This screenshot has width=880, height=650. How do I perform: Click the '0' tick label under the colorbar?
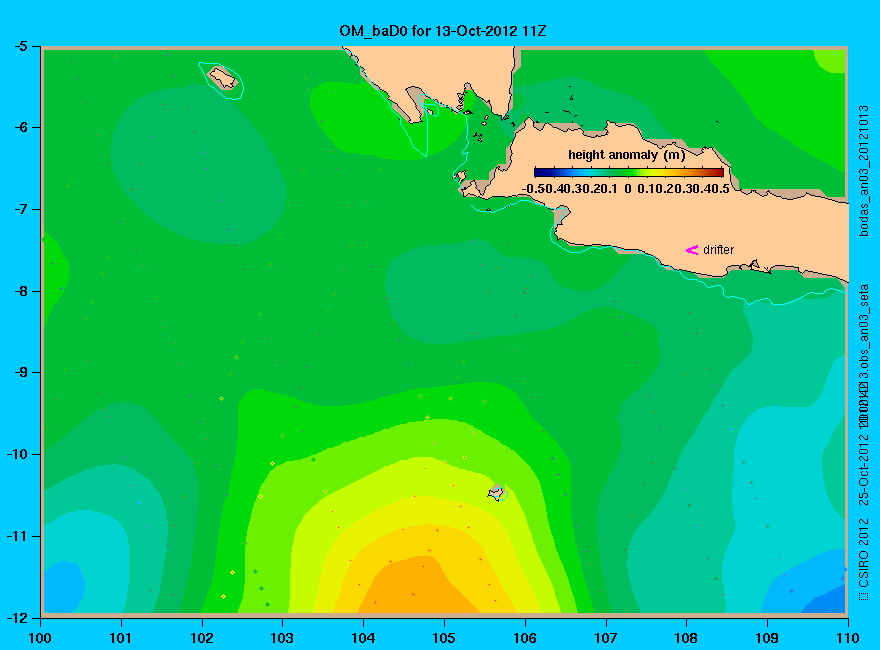[629, 189]
